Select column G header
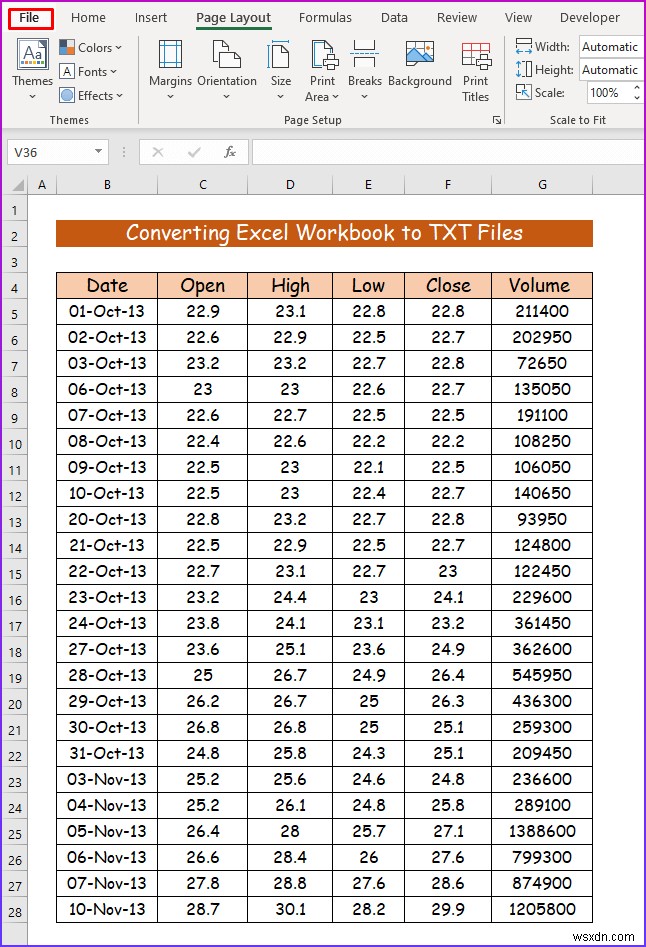The width and height of the screenshot is (646, 947). click(x=542, y=185)
